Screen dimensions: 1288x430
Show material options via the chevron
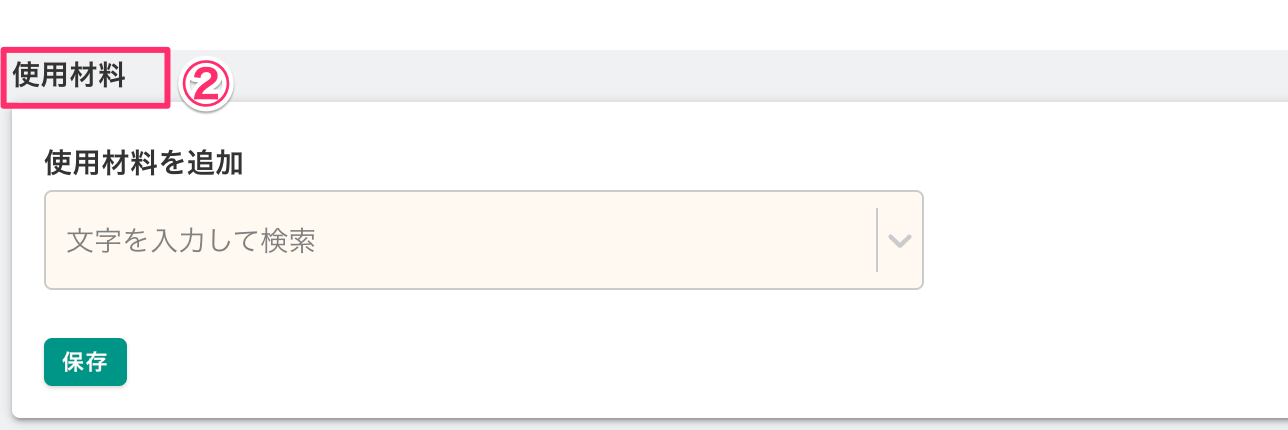(900, 241)
